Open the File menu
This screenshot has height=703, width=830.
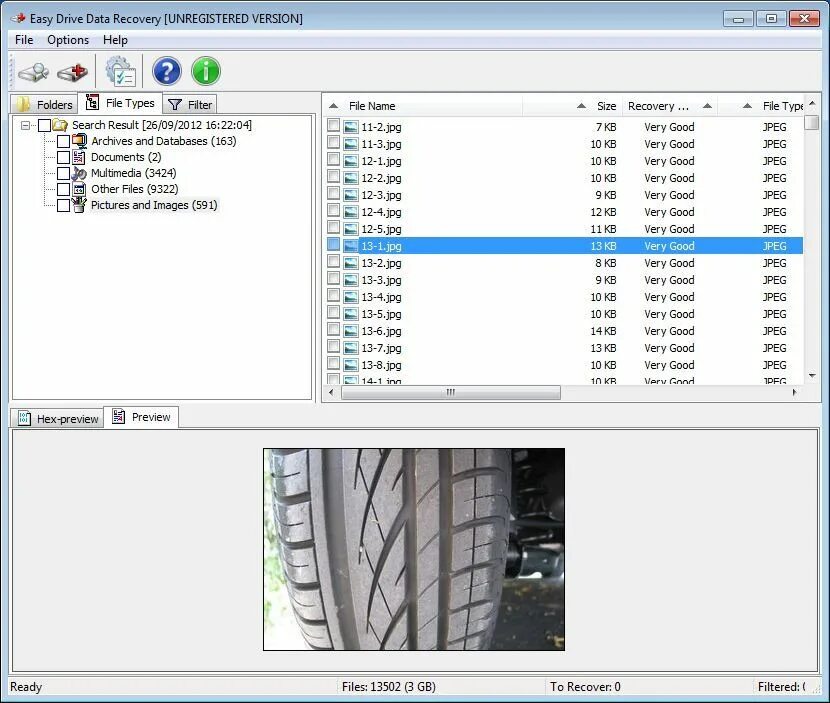(24, 40)
